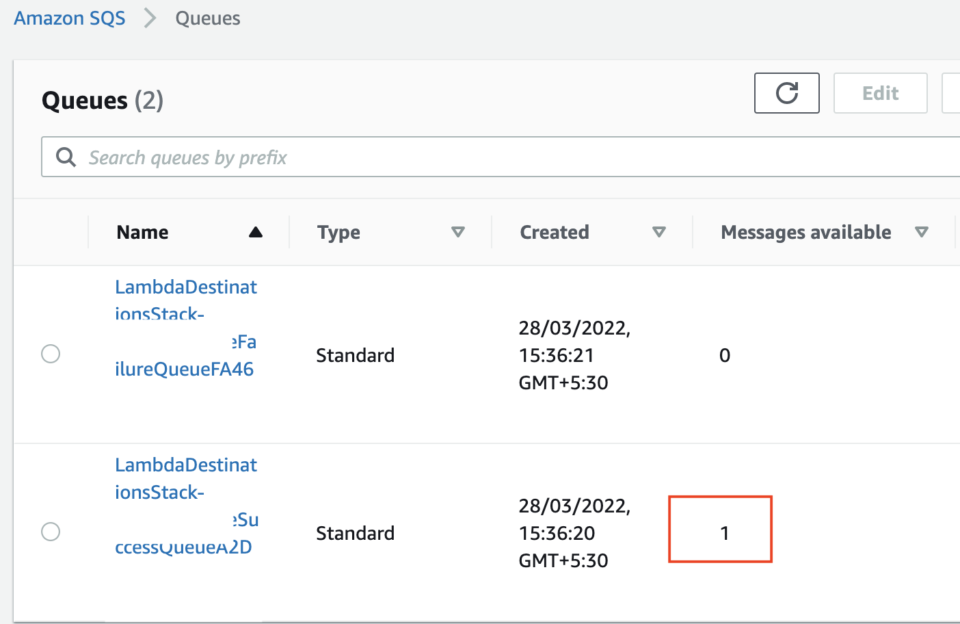Viewport: 960px width, 624px height.
Task: Open the Created column filter icon
Action: (660, 231)
